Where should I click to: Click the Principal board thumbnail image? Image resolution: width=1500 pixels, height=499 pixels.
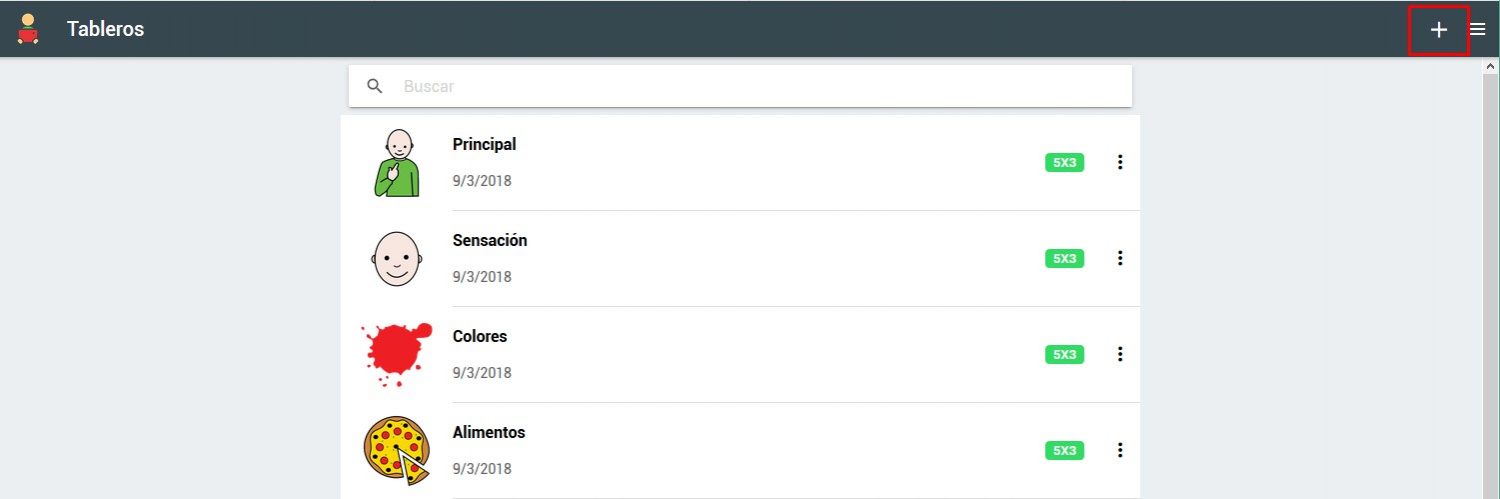click(396, 163)
